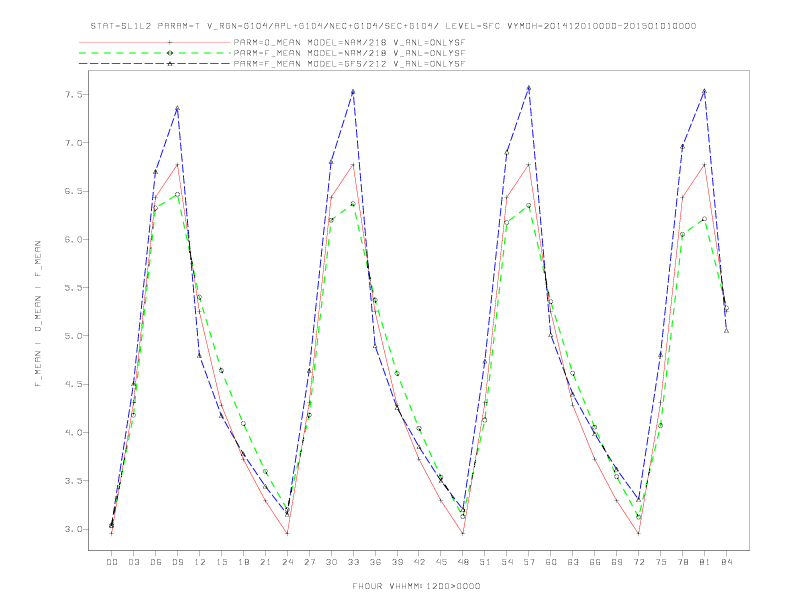Click the 69 forecast hour x-axis label
The height and width of the screenshot is (612, 792).
click(617, 562)
